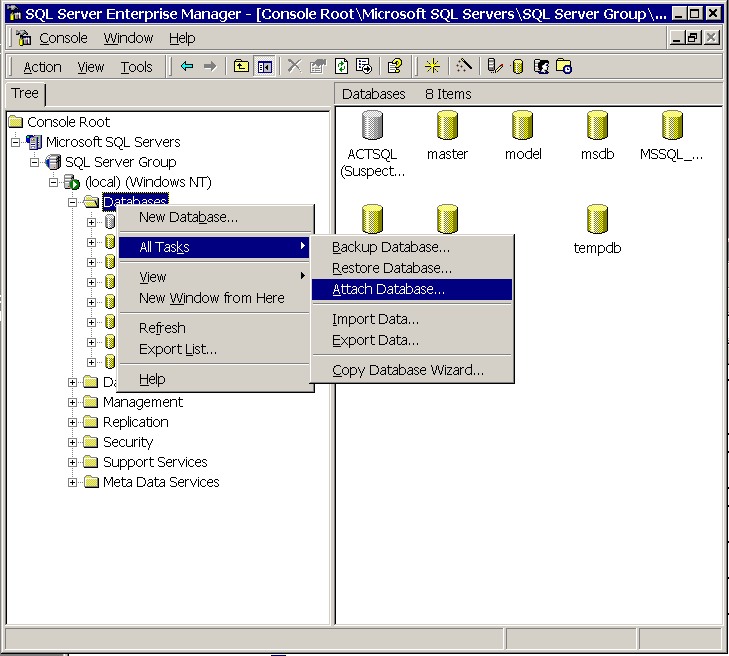Click the Register Server toolbar icon
Viewport: 729px width, 656px height.
(494, 66)
